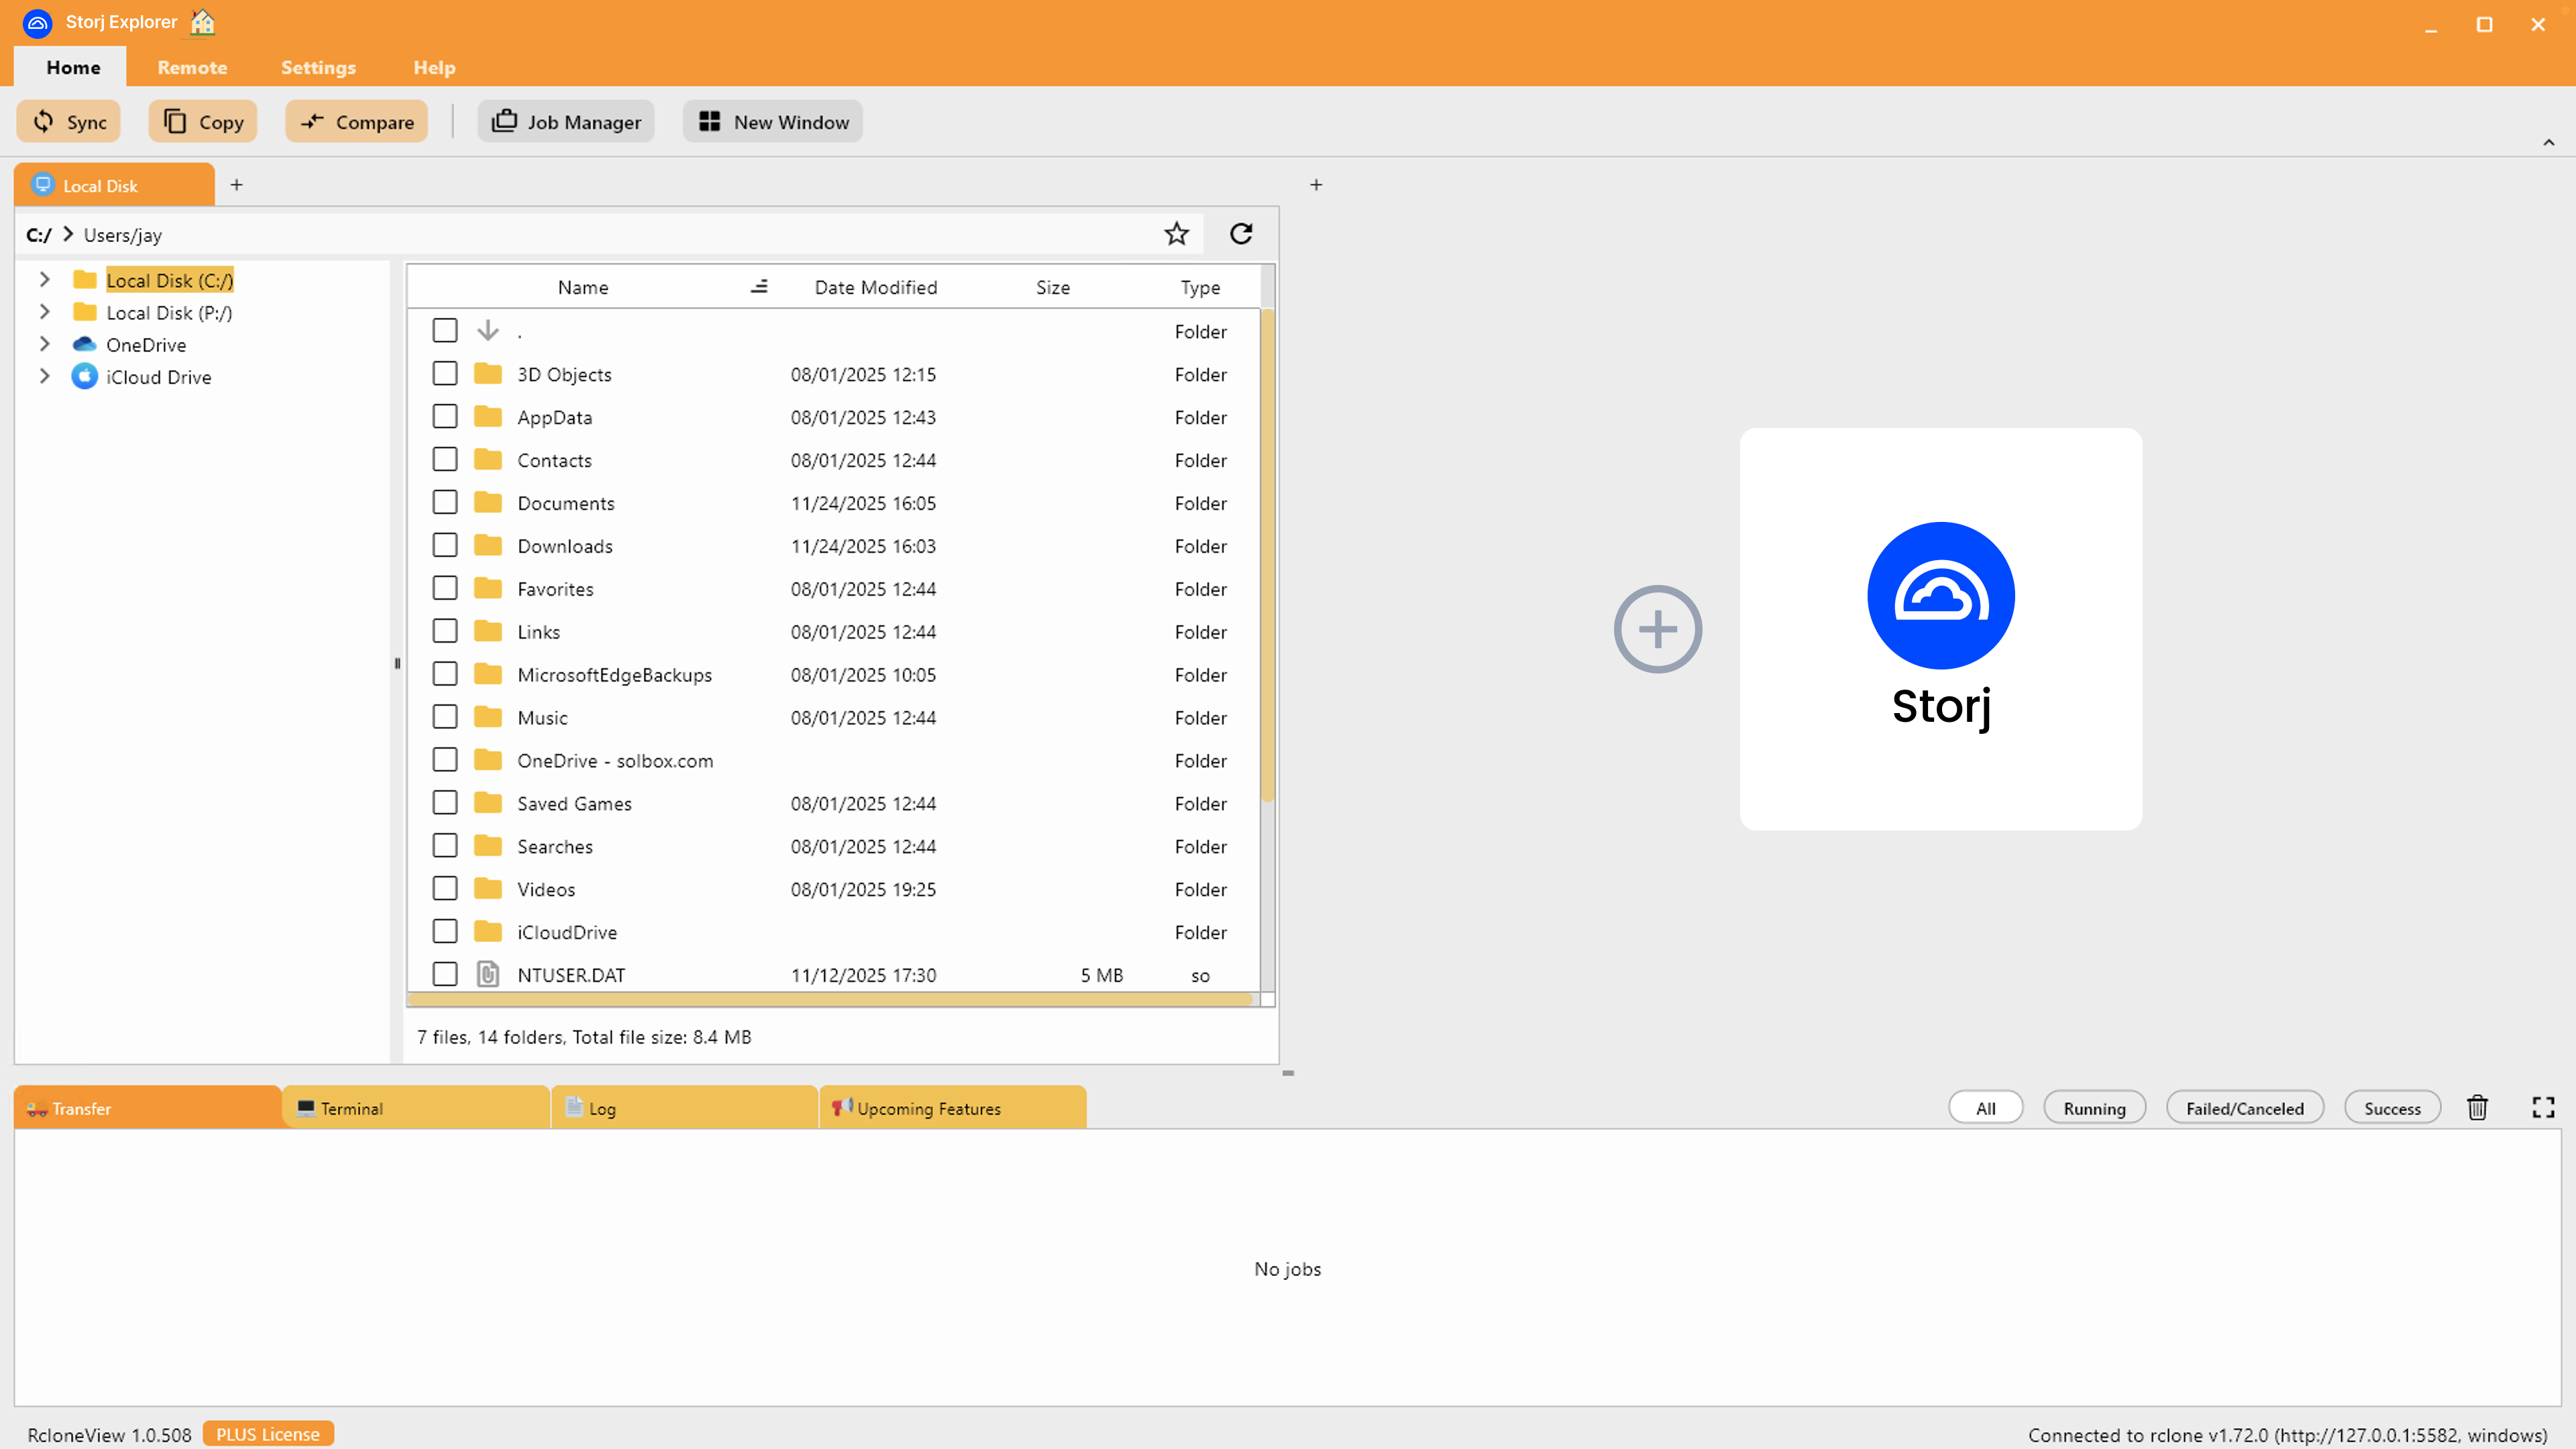Click the plus circle to add a remote
The image size is (2576, 1449).
[x=1657, y=629]
